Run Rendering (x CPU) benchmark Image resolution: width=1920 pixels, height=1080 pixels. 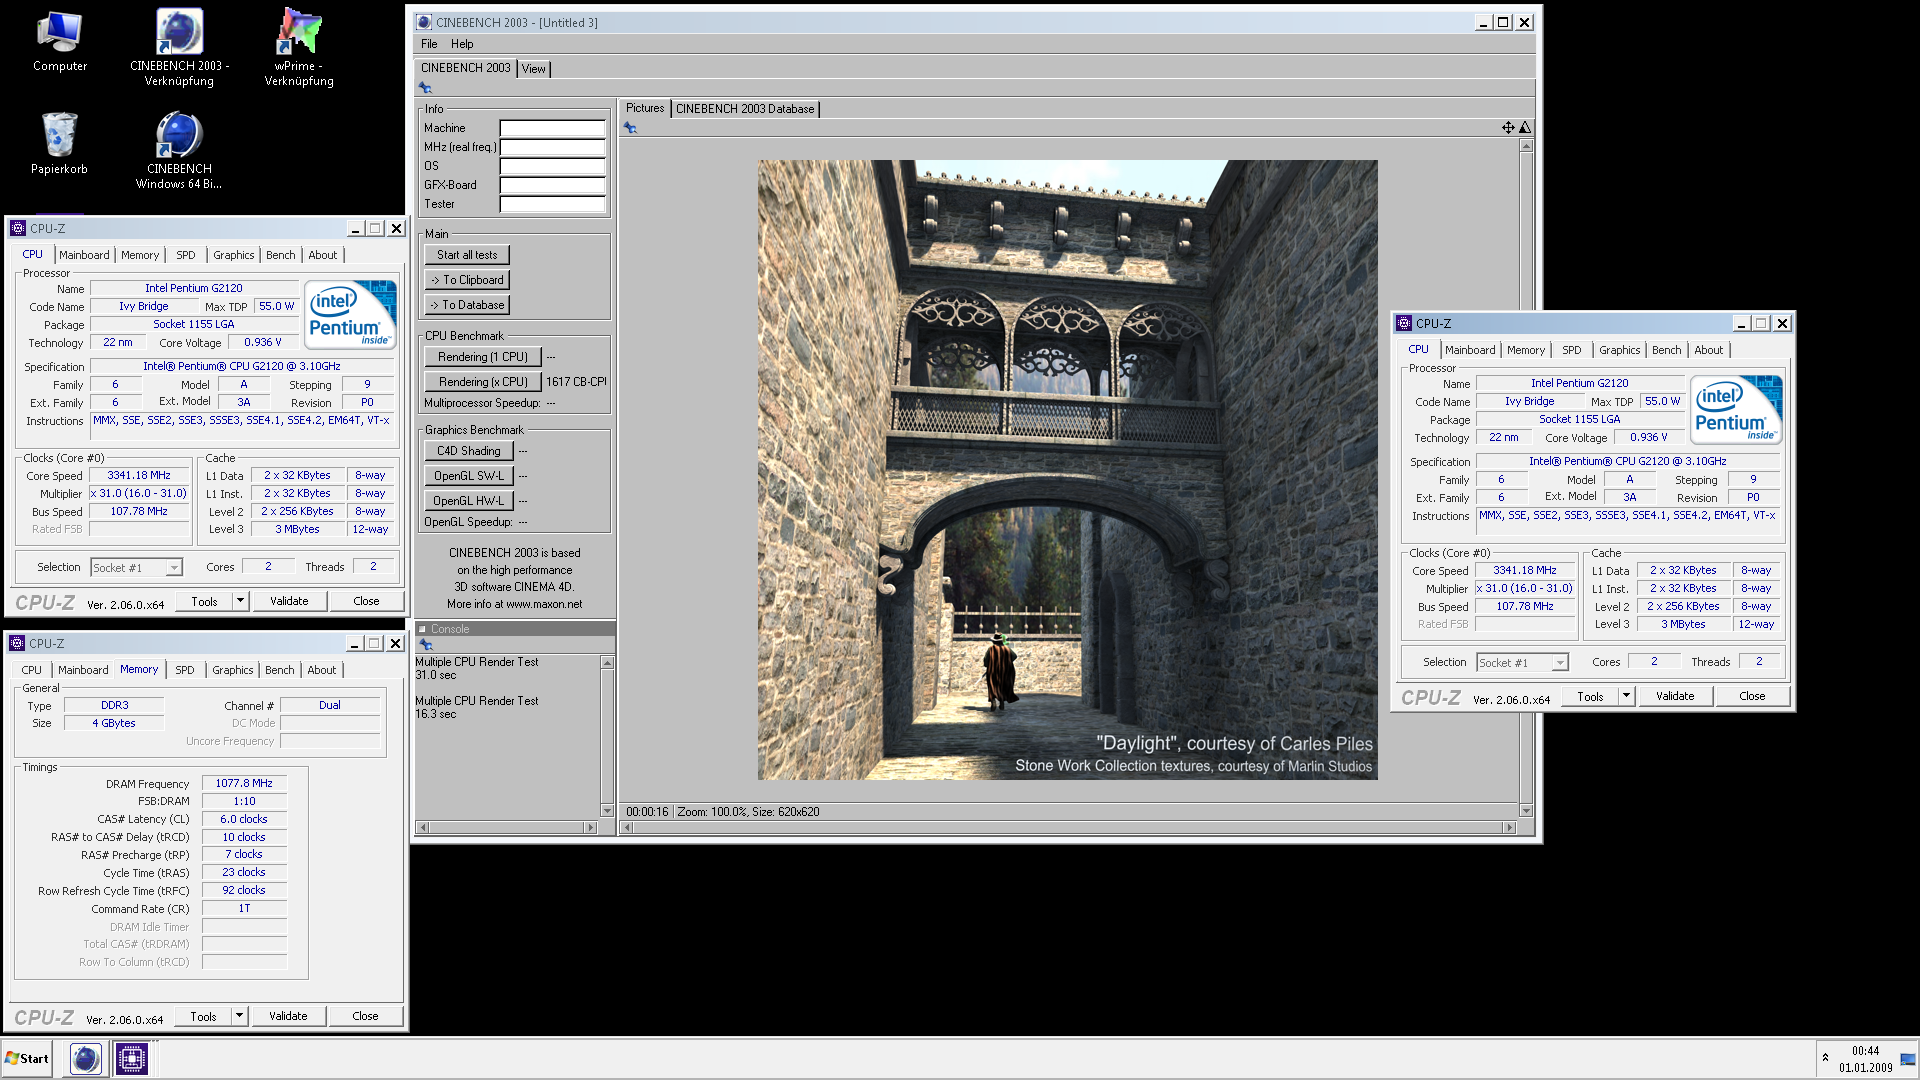[483, 382]
